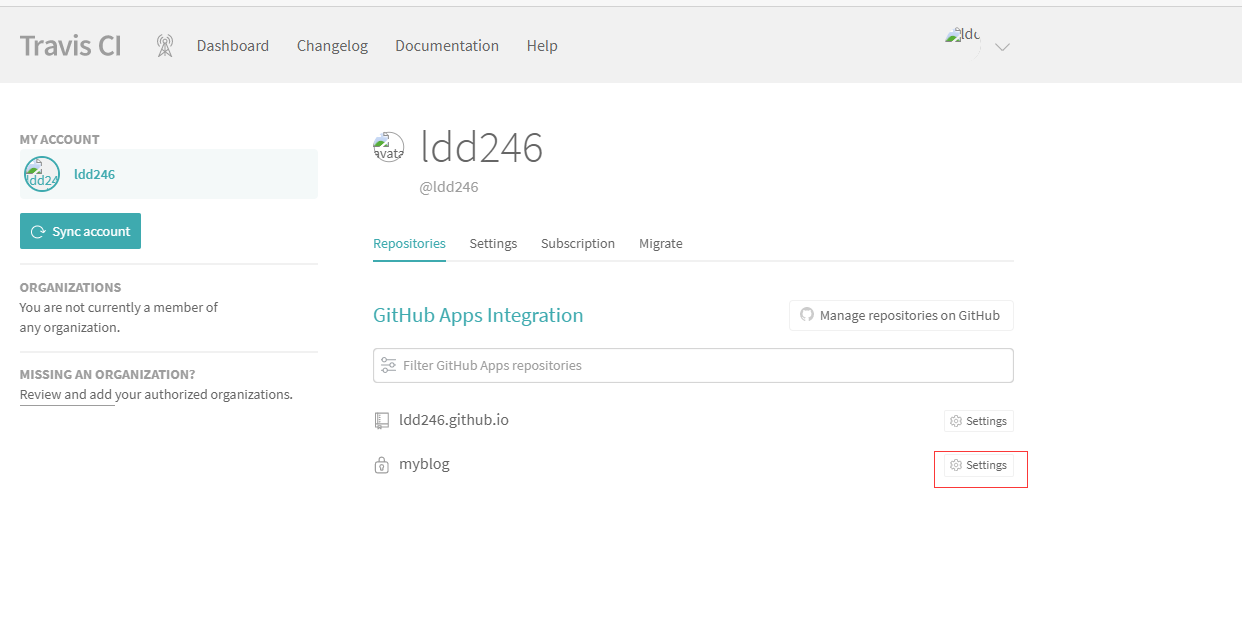The image size is (1242, 622).
Task: Click the @ldd246 handle text
Action: 449,187
